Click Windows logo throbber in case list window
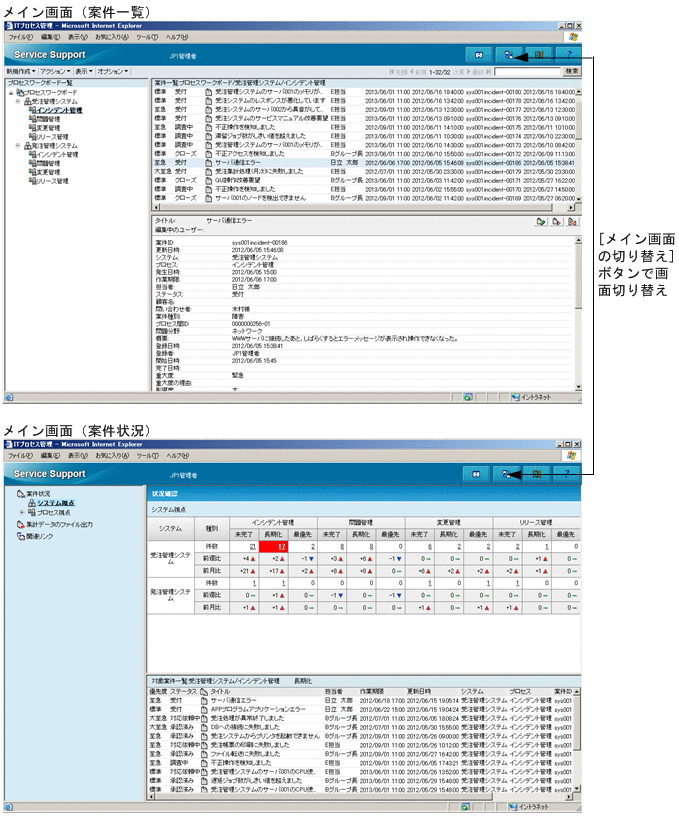This screenshot has height=816, width=679. coord(573,37)
